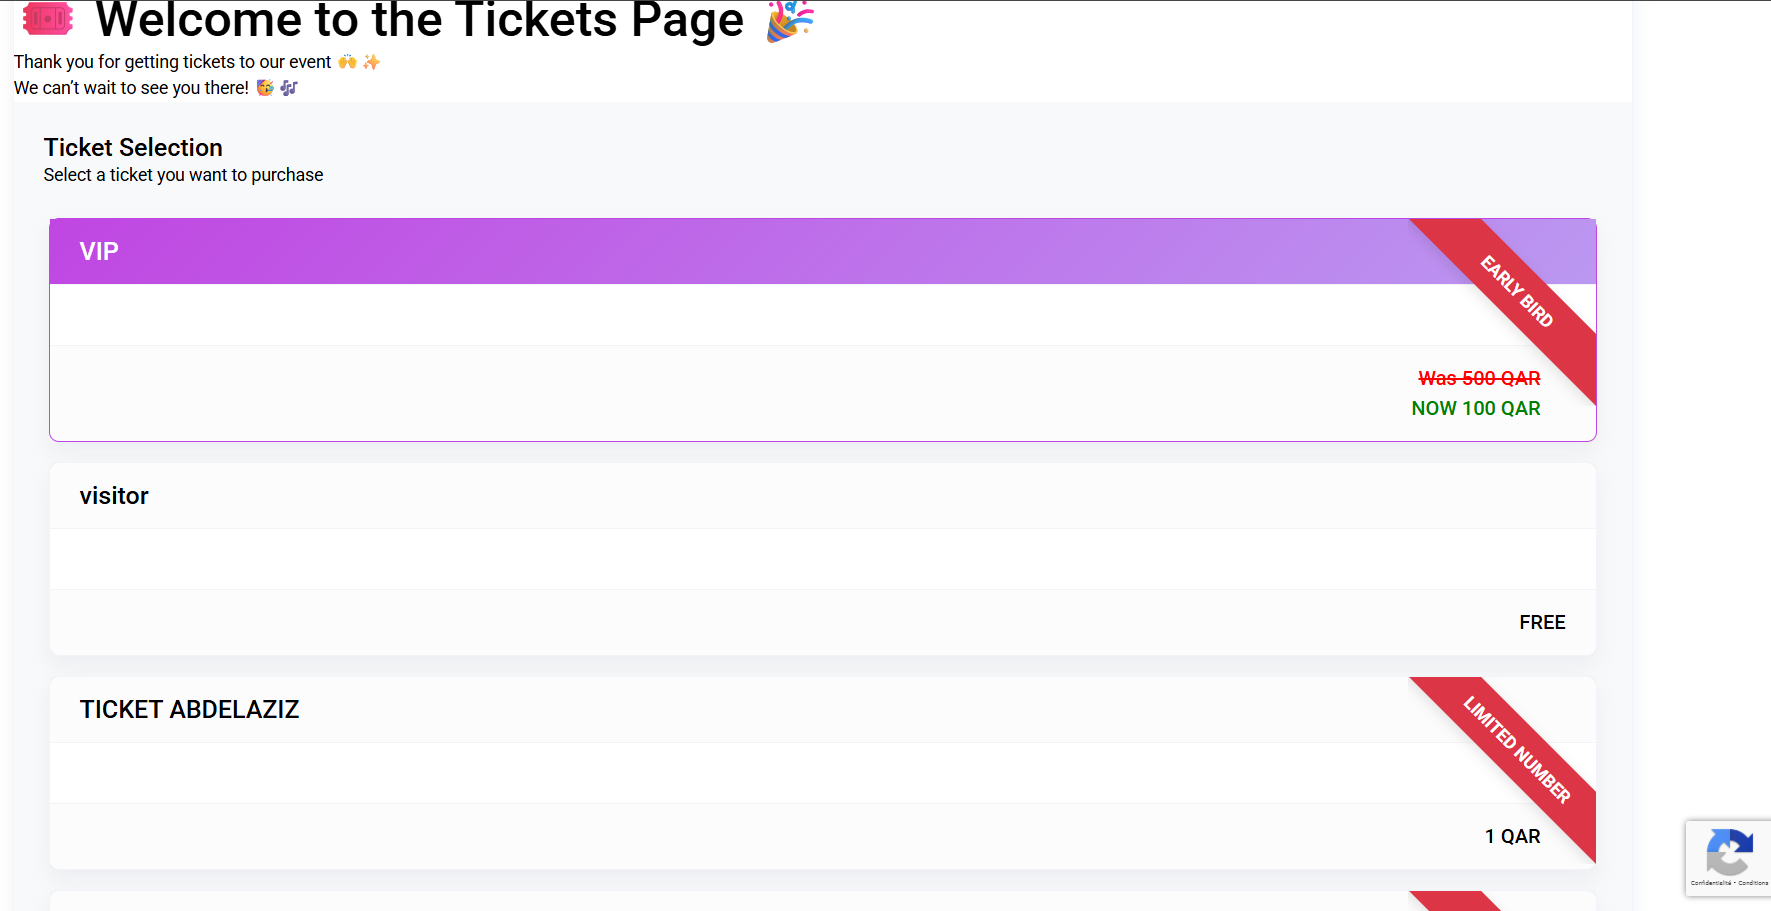
Task: Click the sparkles emoji after the thank-you text
Action: 371,61
